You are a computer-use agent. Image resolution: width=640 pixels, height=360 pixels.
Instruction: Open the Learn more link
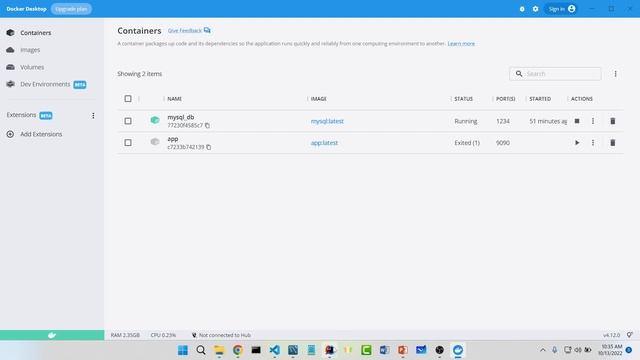coord(461,43)
